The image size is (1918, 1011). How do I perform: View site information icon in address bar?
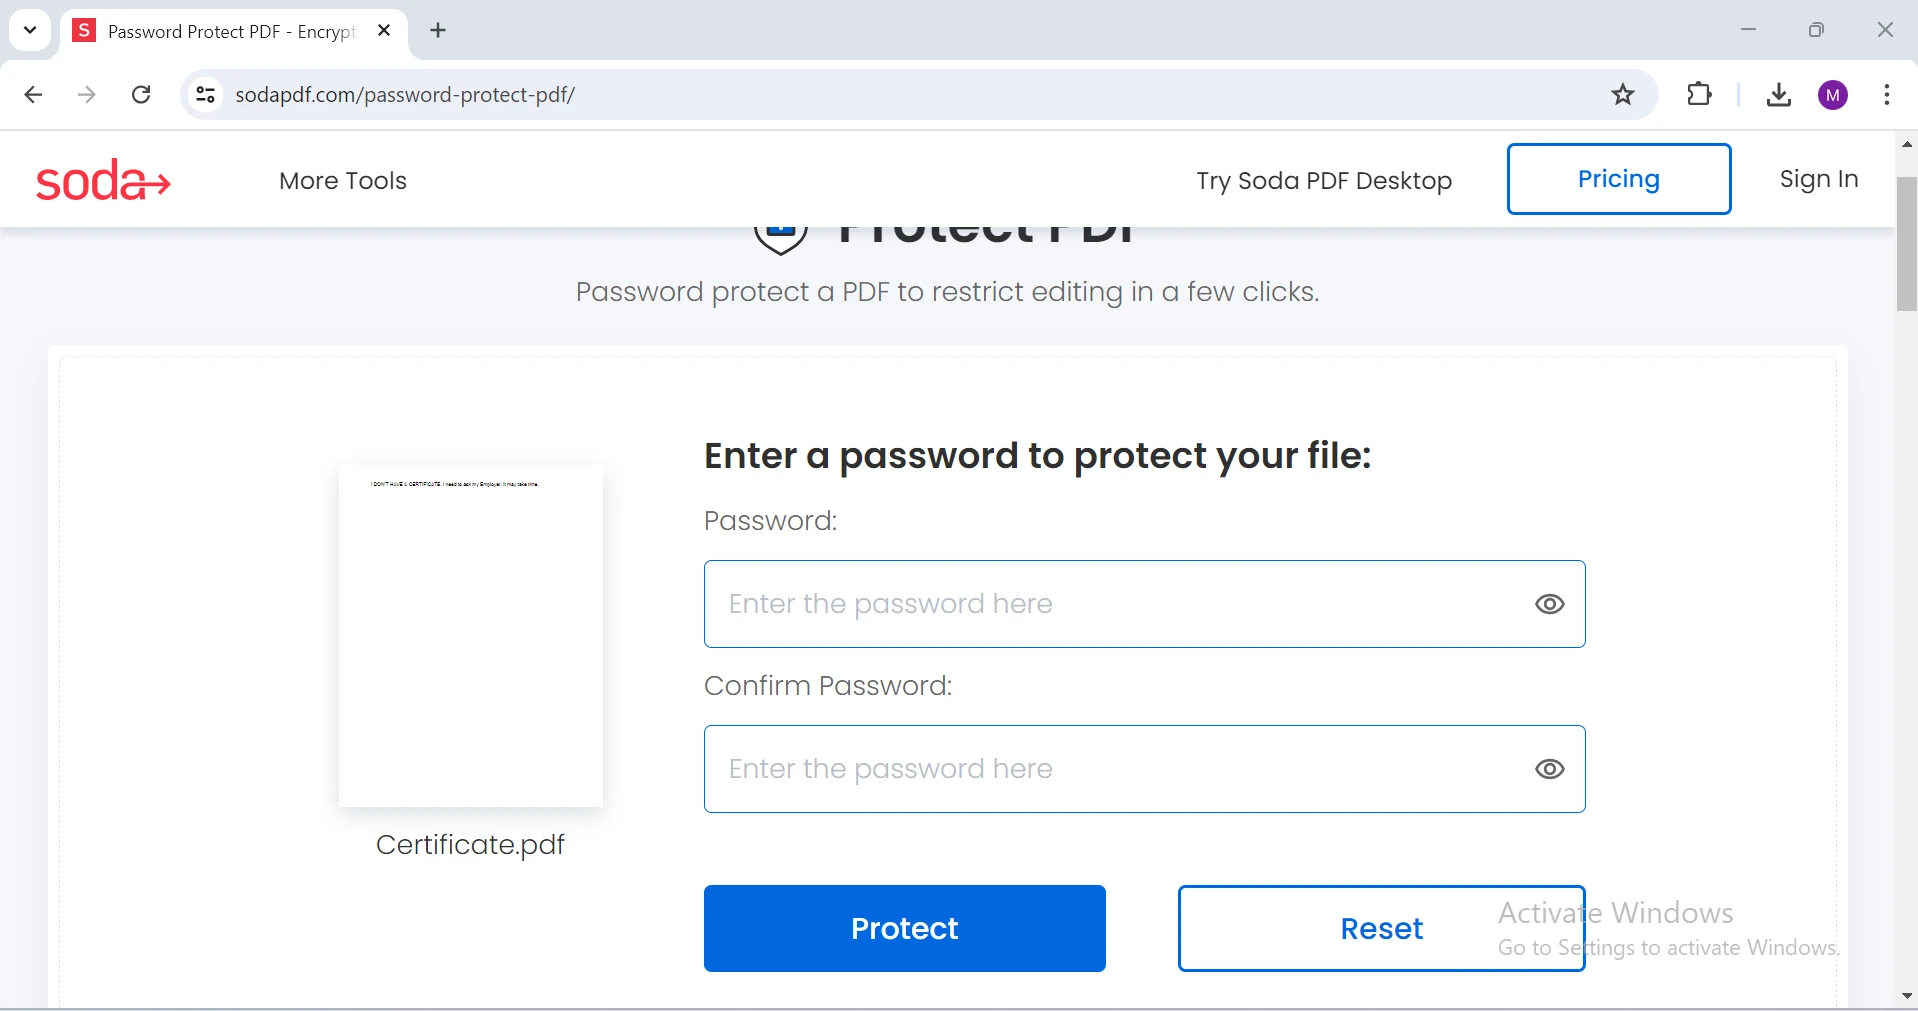(x=205, y=95)
